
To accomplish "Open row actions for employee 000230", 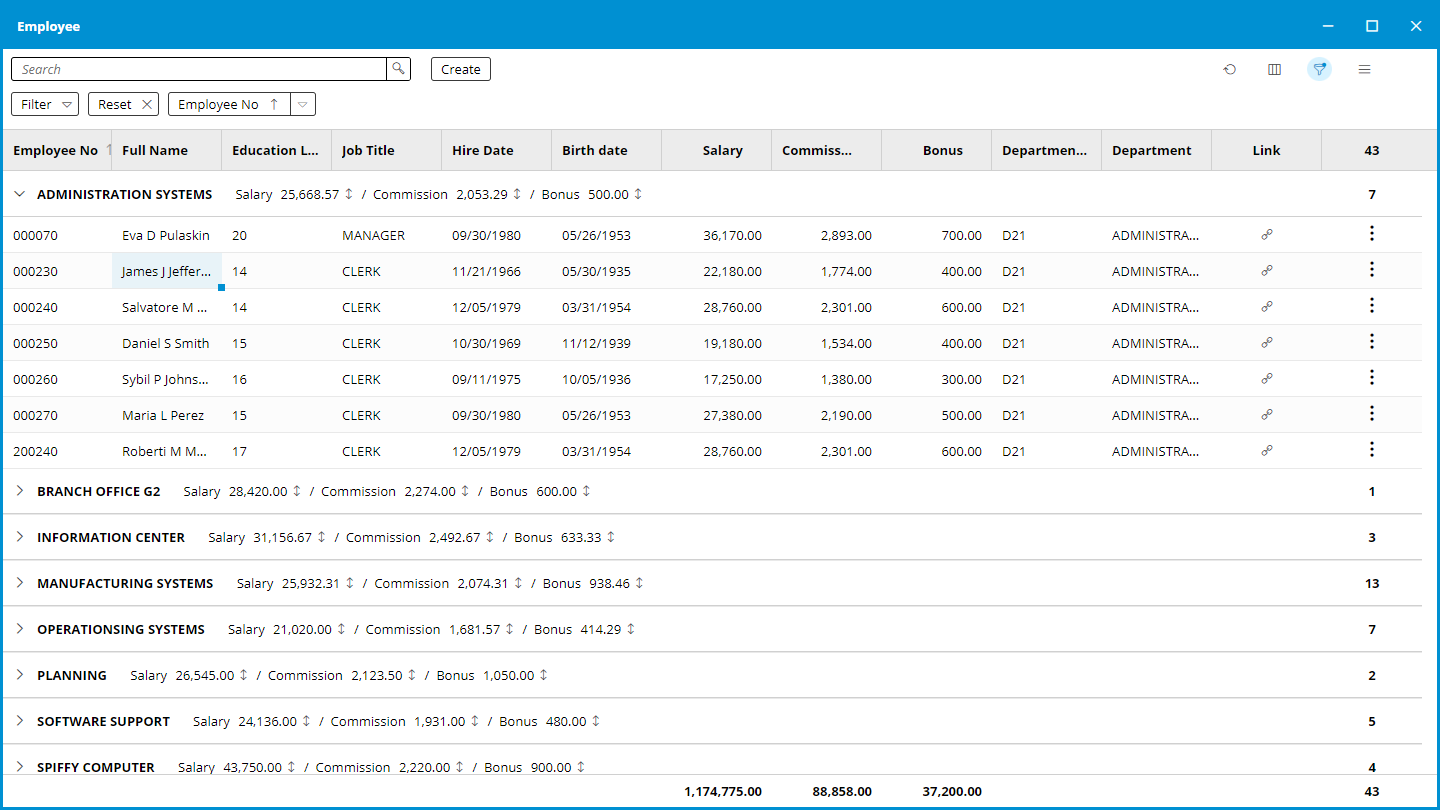I will coord(1371,270).
